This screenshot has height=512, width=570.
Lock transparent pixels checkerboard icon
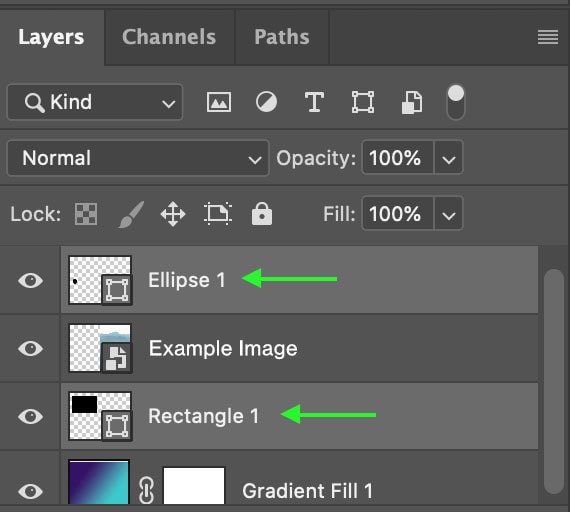(86, 214)
